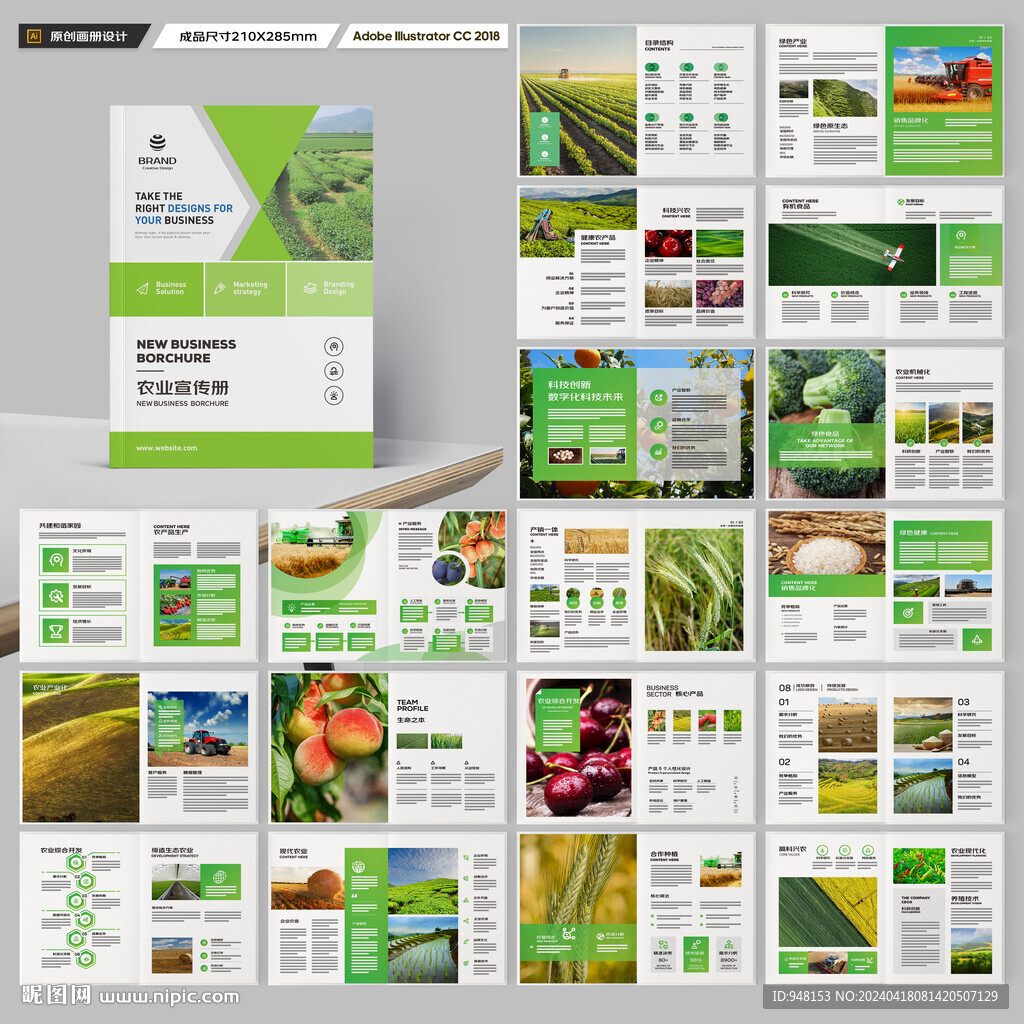Open the 产销一体 wheat spread
Screen dimensions: 1024x1024
point(636,585)
